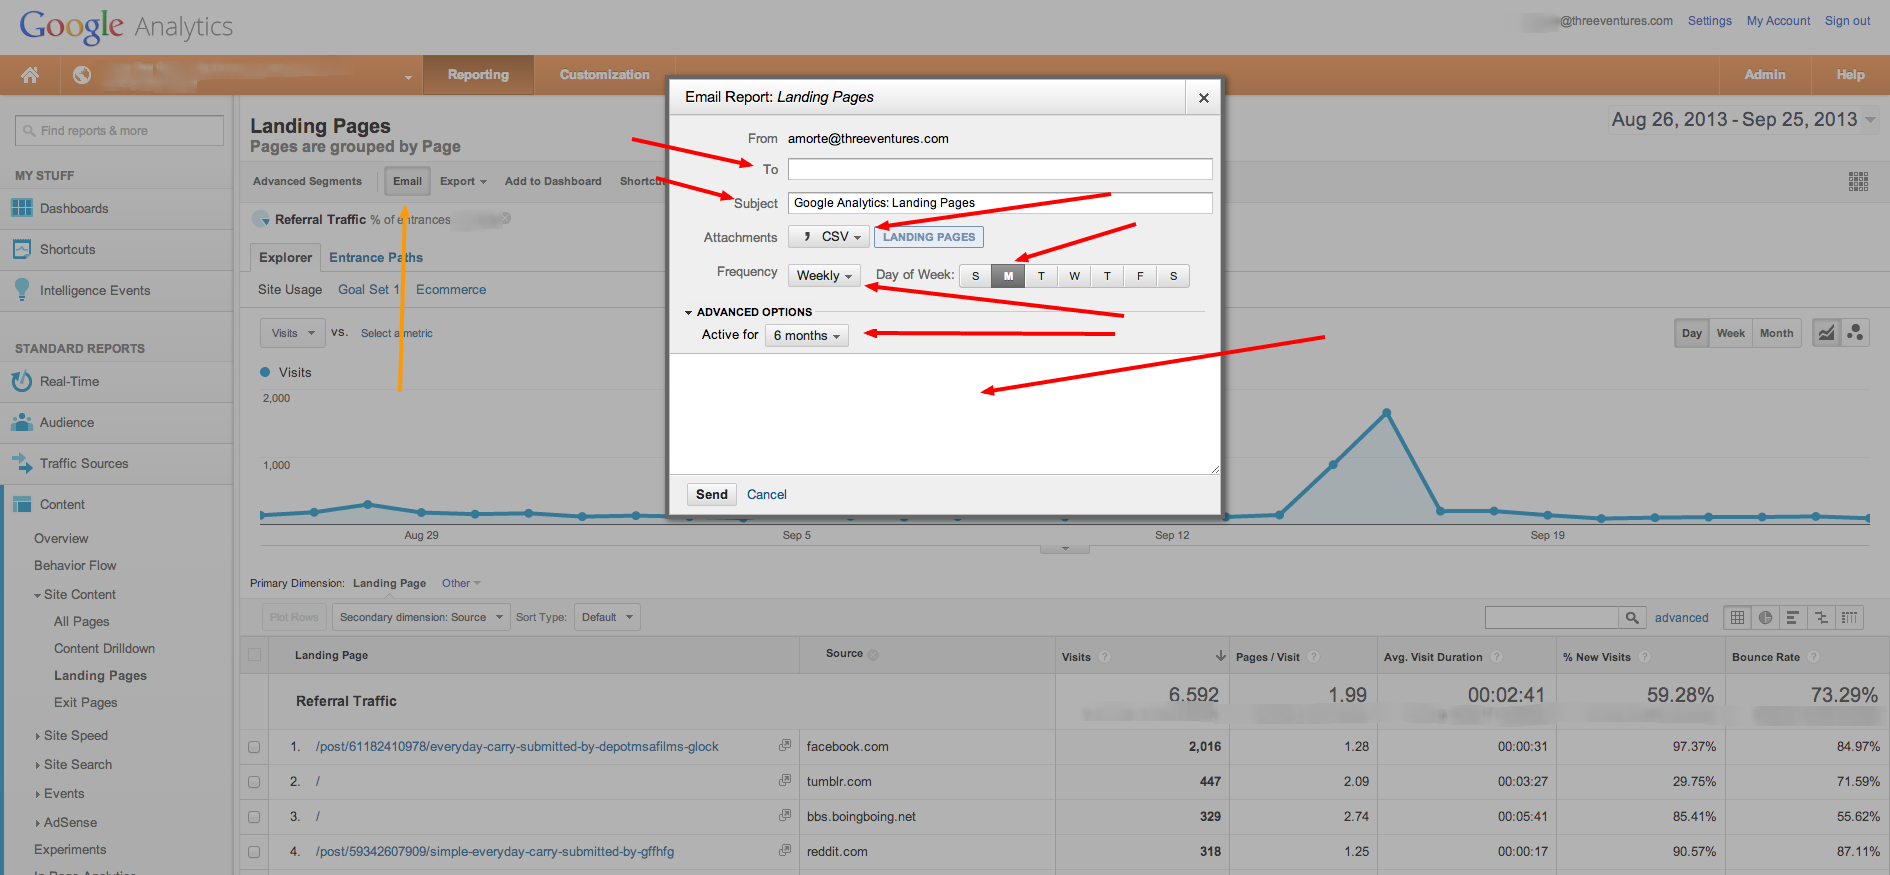Open the Active for 6 months dropdown
Viewport: 1890px width, 875px height.
click(x=807, y=336)
